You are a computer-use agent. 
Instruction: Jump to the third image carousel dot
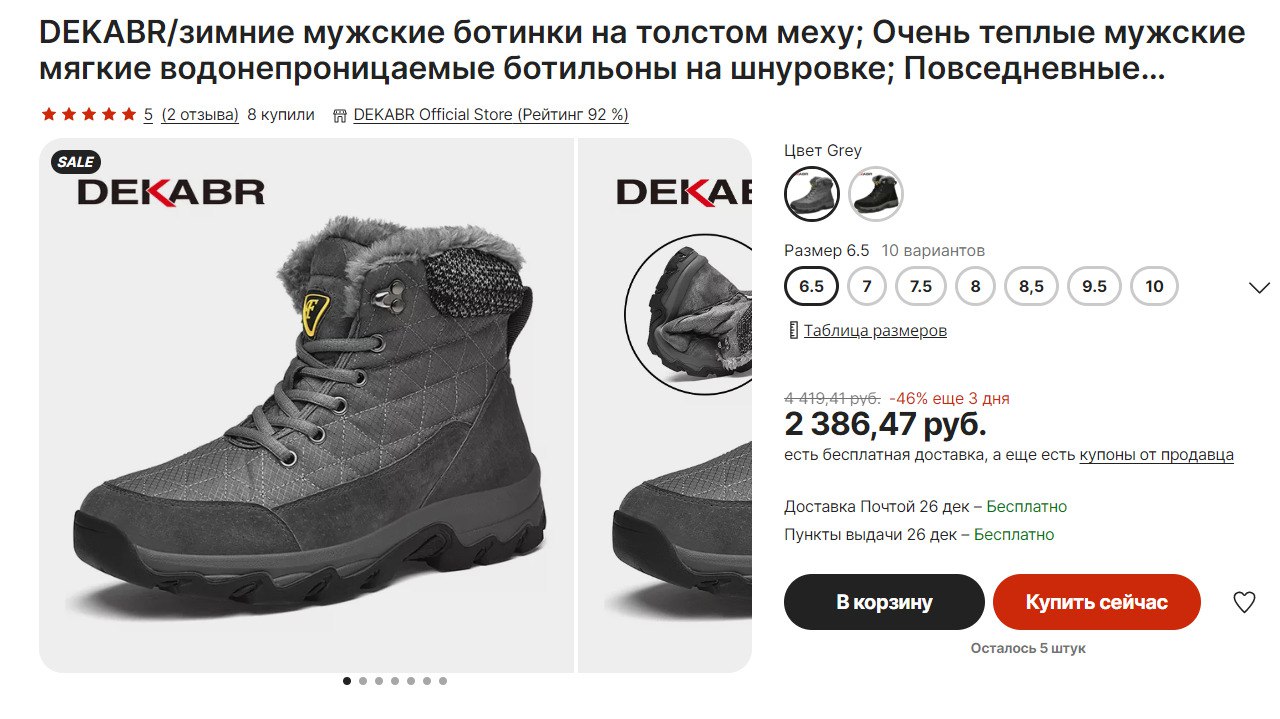point(379,681)
